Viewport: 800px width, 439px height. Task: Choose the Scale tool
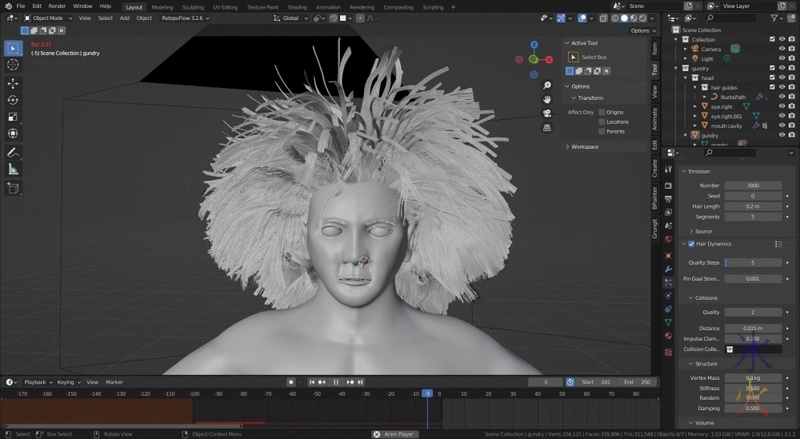[13, 116]
